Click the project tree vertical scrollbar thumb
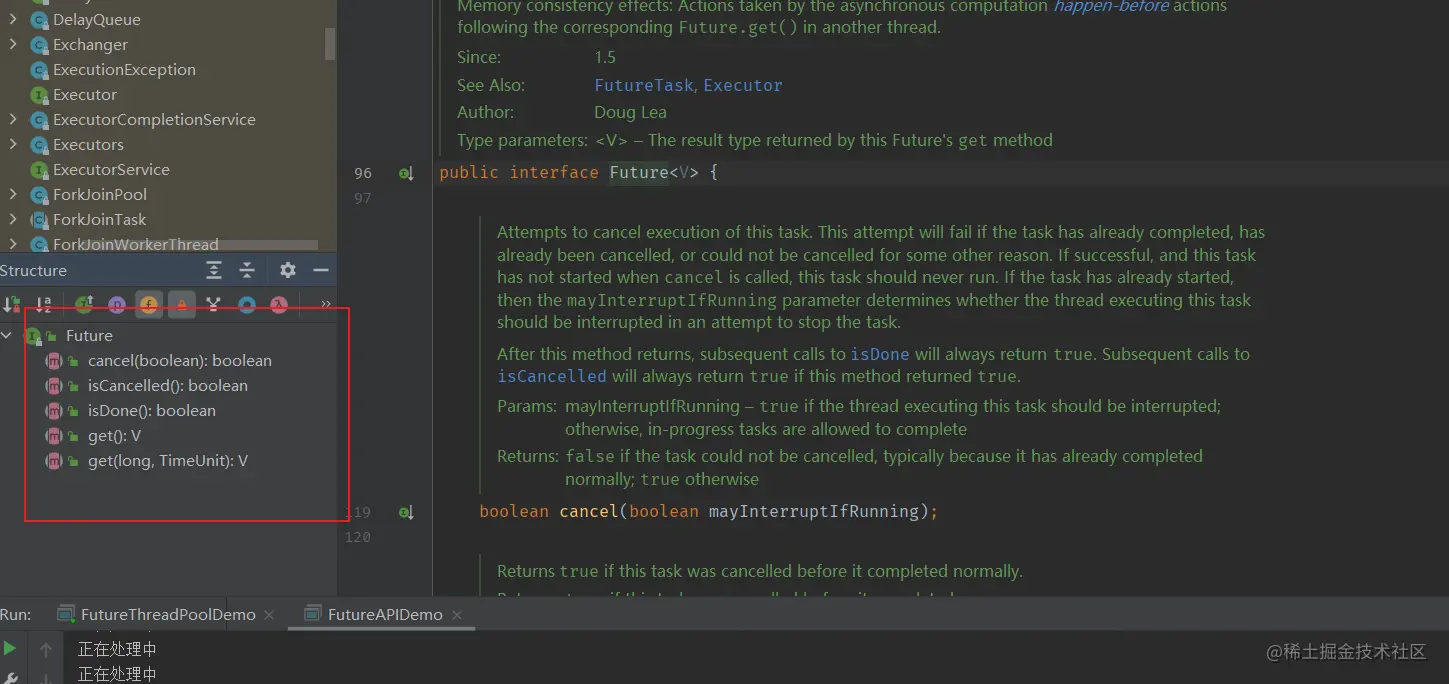The height and width of the screenshot is (684, 1449). pyautogui.click(x=330, y=42)
